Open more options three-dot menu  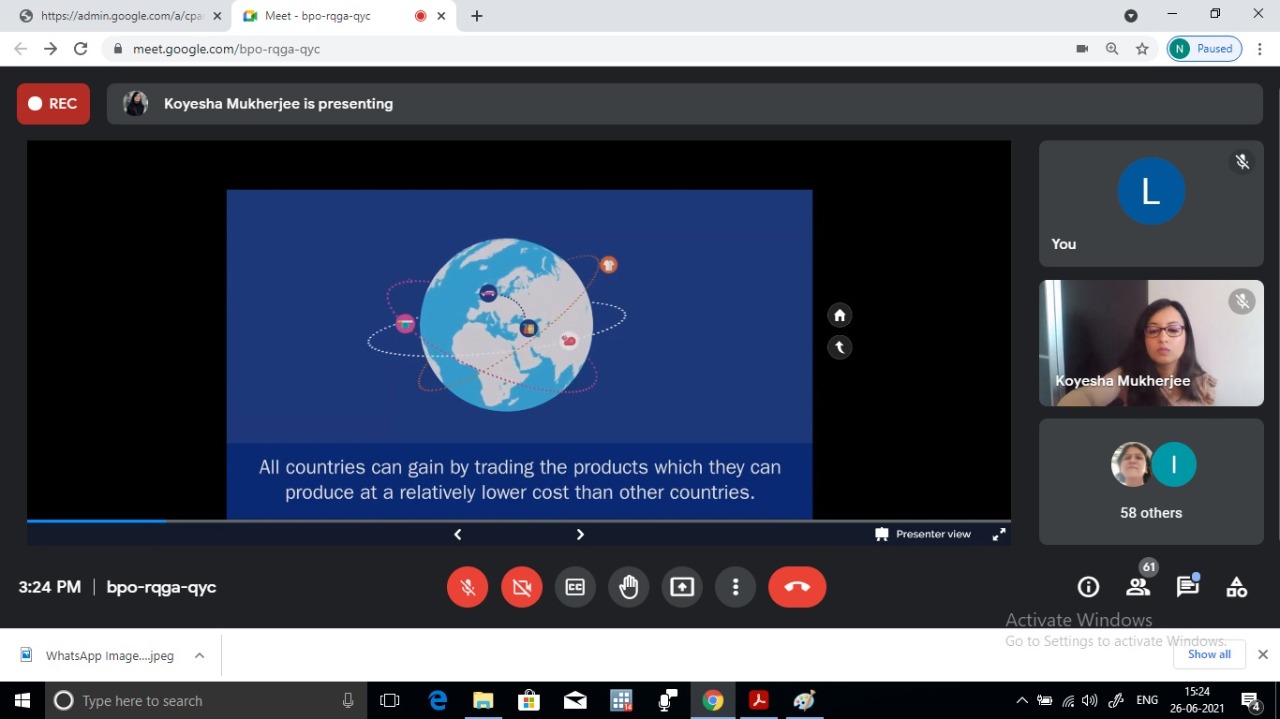(736, 587)
